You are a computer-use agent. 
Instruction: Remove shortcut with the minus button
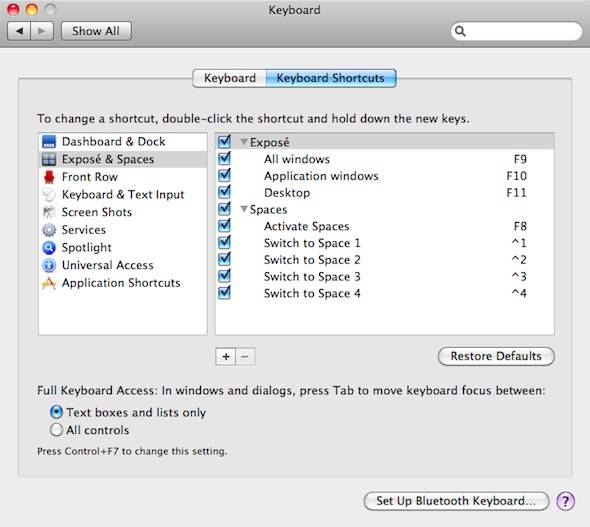[x=245, y=357]
